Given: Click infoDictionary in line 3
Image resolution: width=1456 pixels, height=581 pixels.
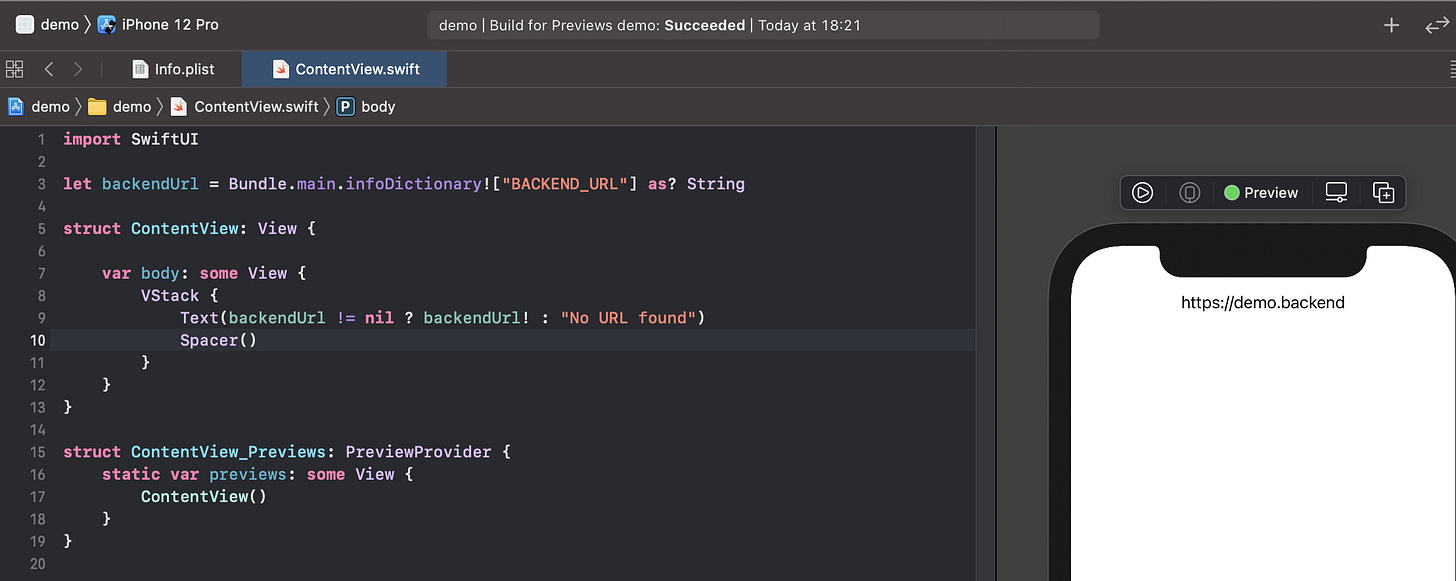Looking at the screenshot, I should [x=414, y=184].
